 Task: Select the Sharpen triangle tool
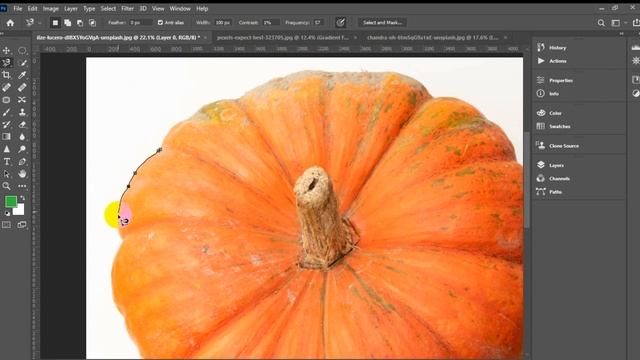7,149
